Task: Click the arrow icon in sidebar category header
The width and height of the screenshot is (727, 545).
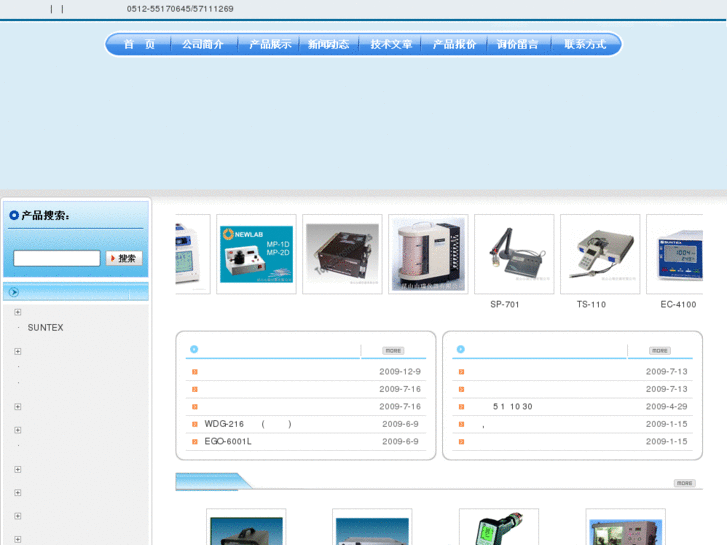Action: click(x=14, y=292)
